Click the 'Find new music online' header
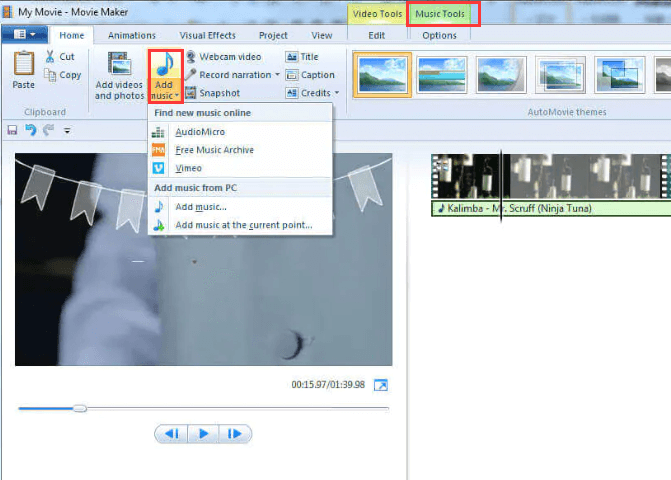This screenshot has height=480, width=671. coord(202,113)
